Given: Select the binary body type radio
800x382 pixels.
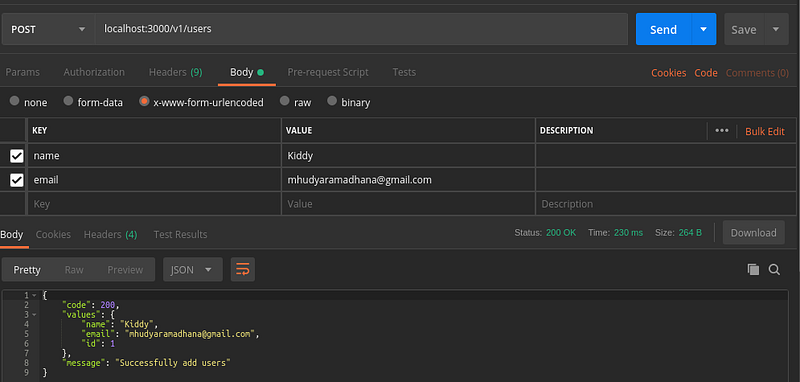Looking at the screenshot, I should [x=332, y=101].
